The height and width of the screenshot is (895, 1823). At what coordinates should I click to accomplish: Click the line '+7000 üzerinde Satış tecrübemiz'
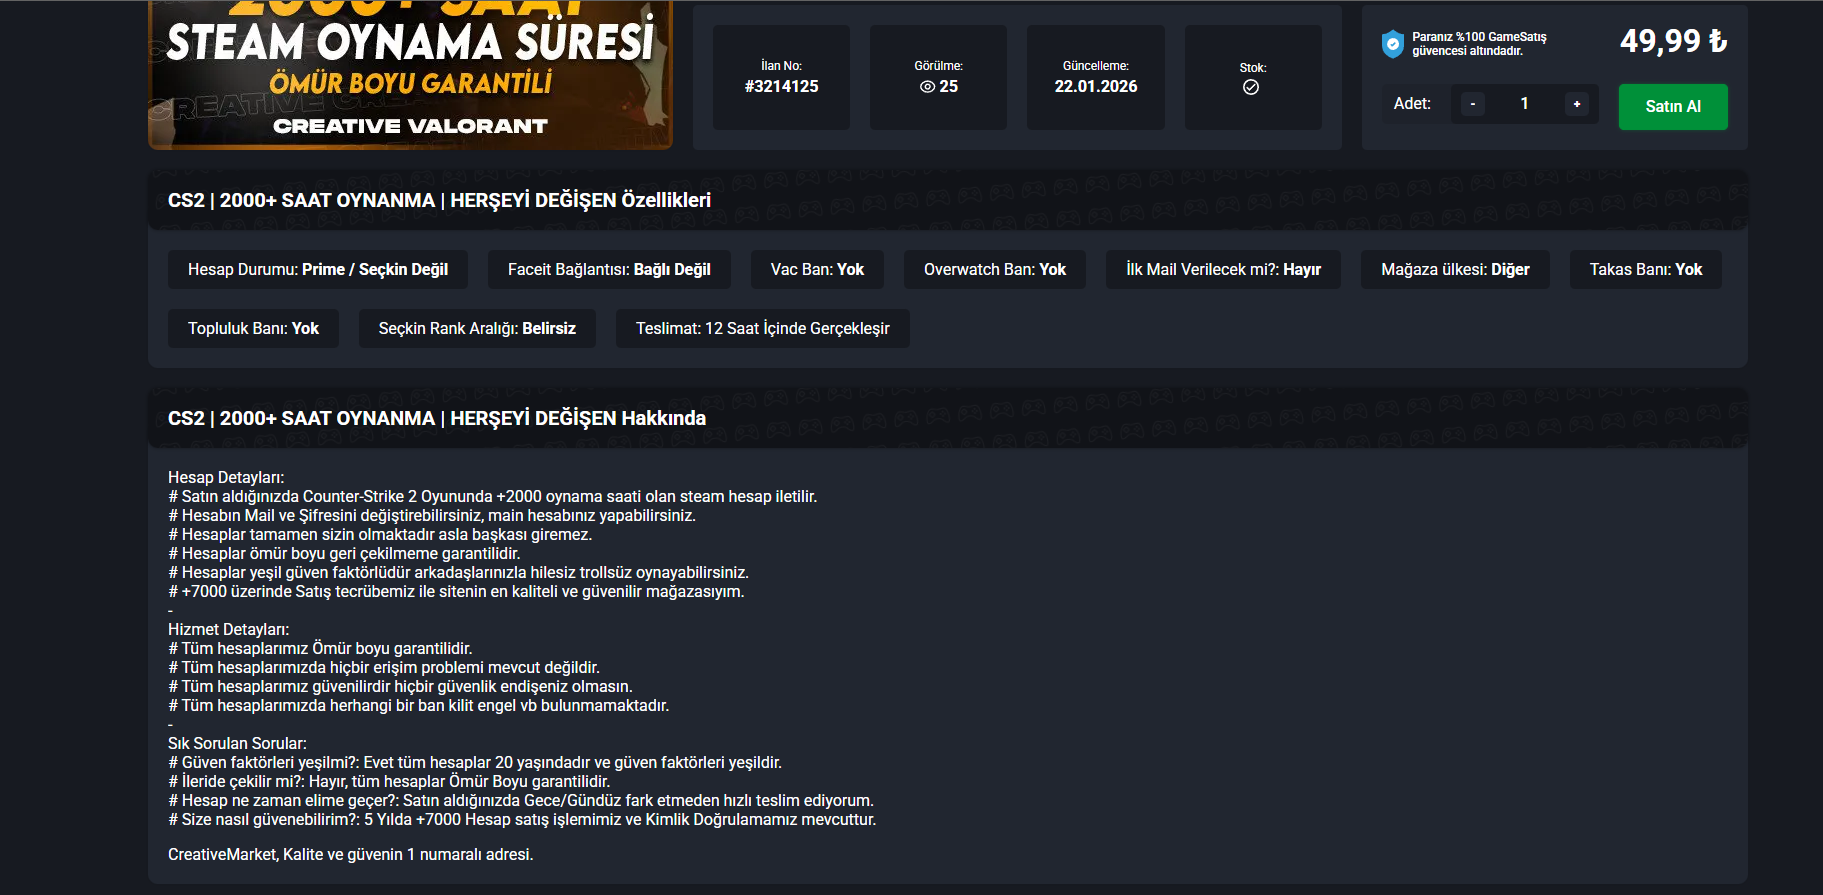click(x=456, y=591)
